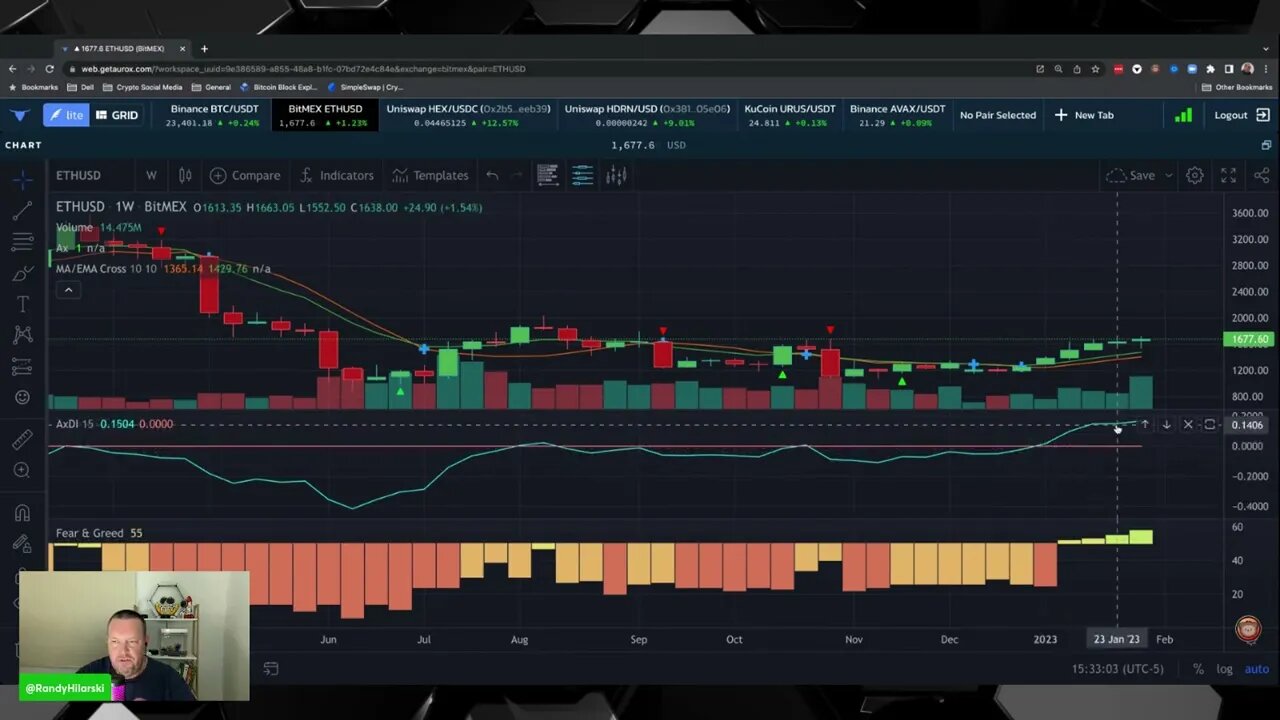Toggle magnet mode in drawing toolbar
Image resolution: width=1280 pixels, height=720 pixels.
(22, 513)
